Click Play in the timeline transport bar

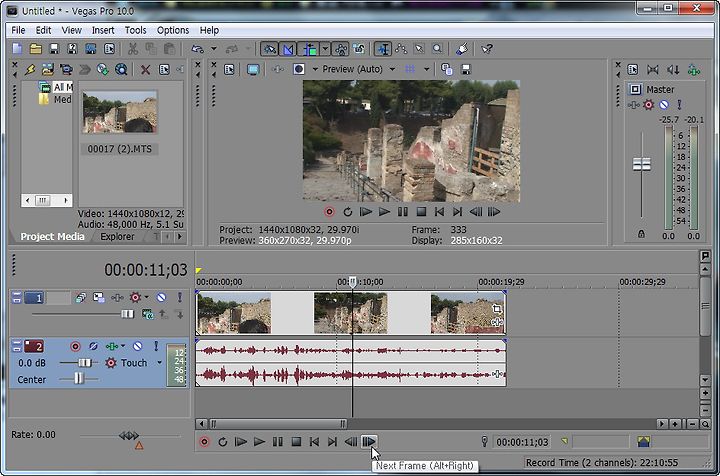pyautogui.click(x=259, y=442)
